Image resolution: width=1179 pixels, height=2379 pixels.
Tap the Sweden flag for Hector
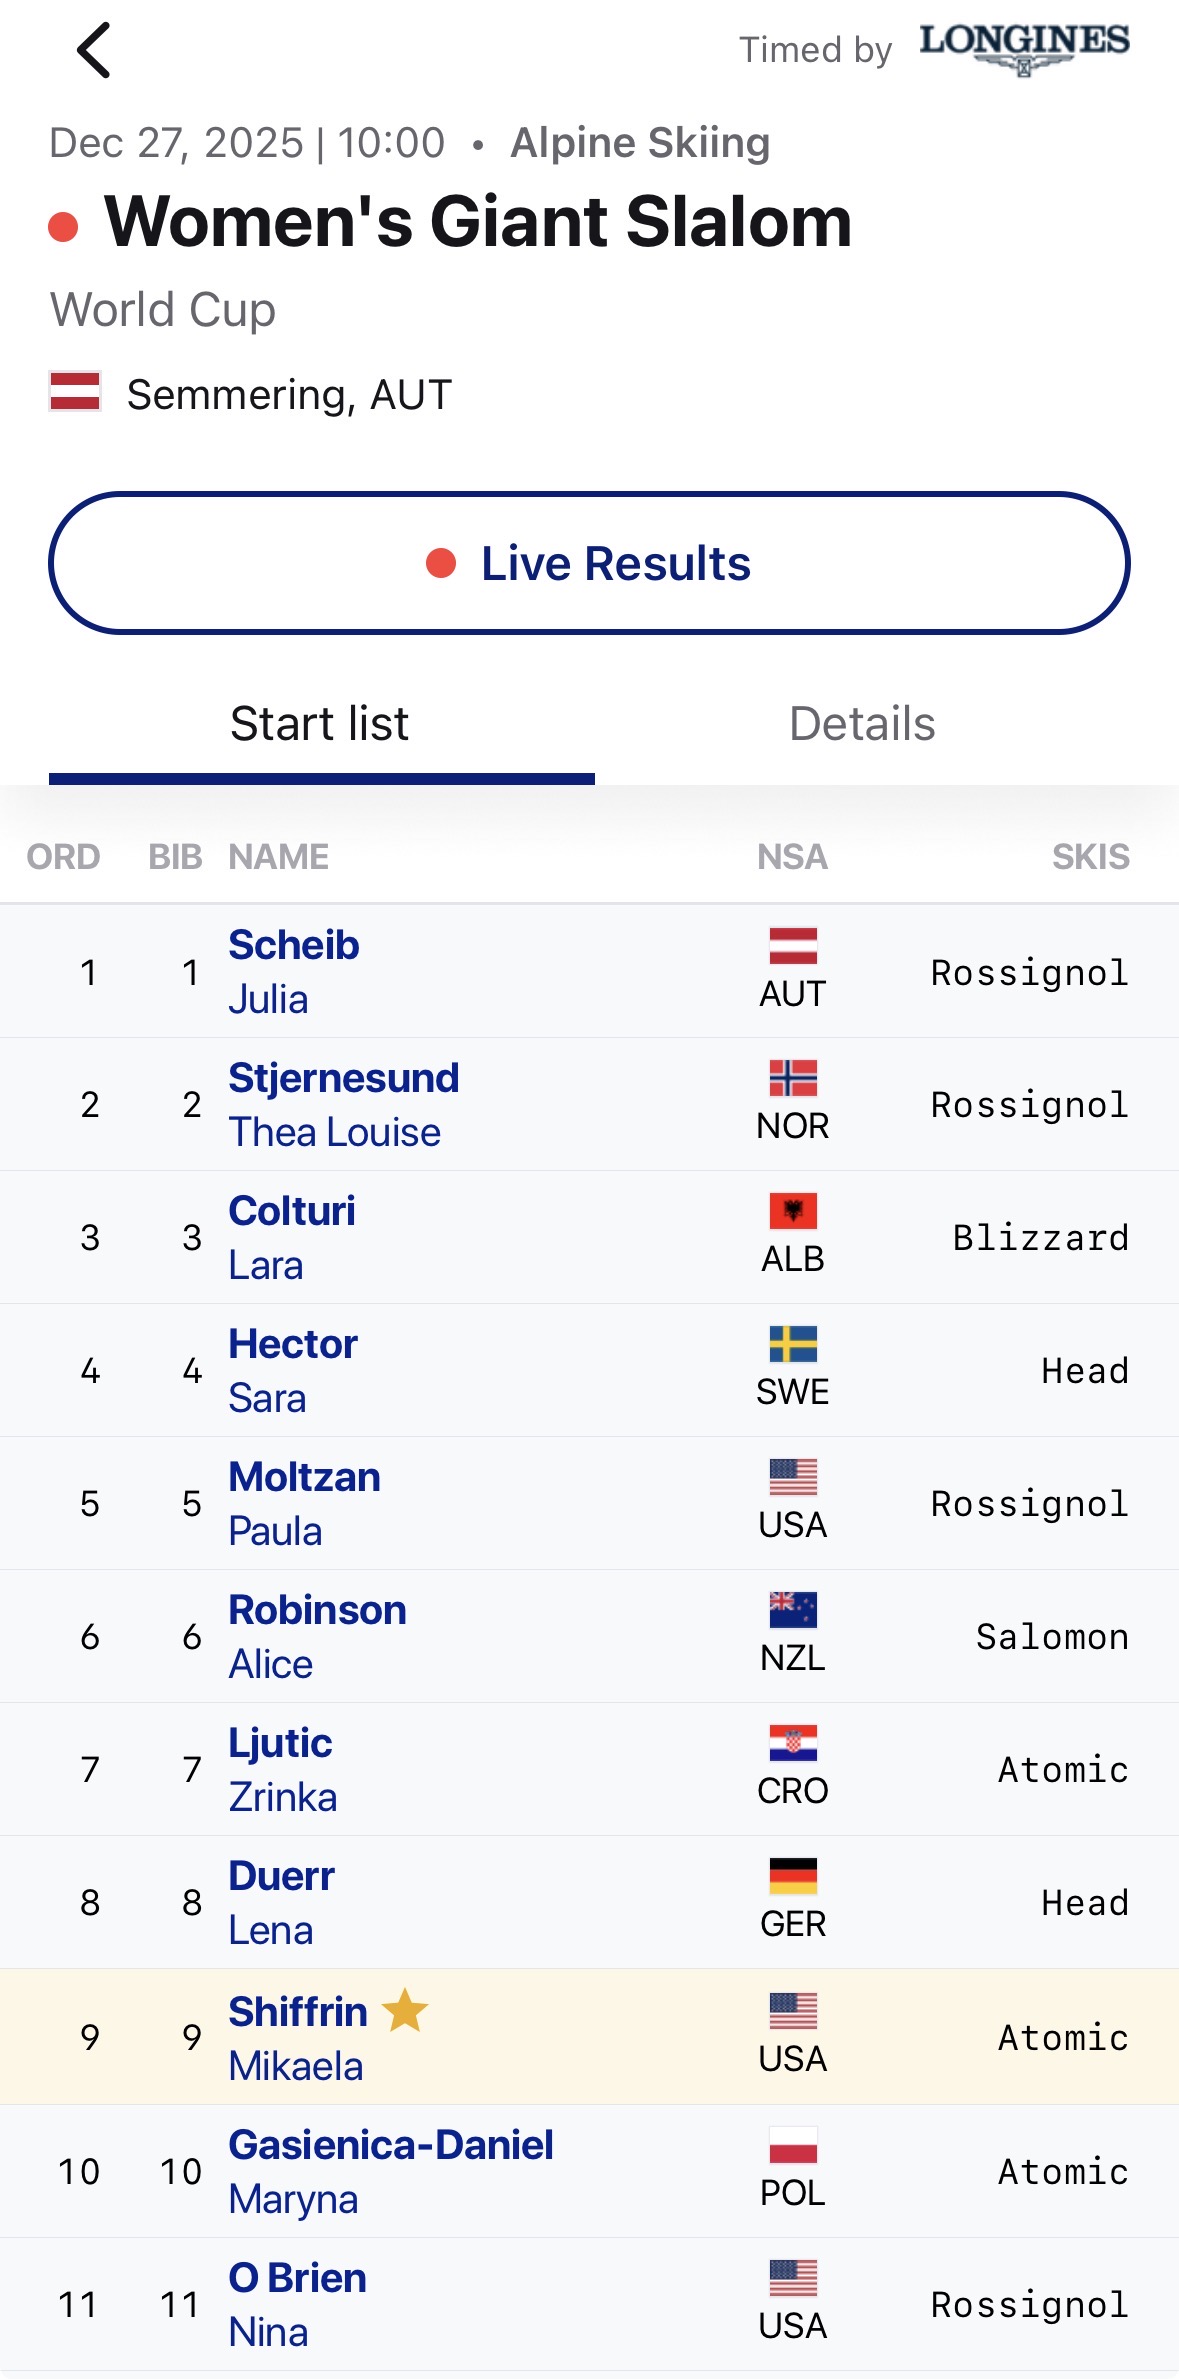pos(793,1344)
